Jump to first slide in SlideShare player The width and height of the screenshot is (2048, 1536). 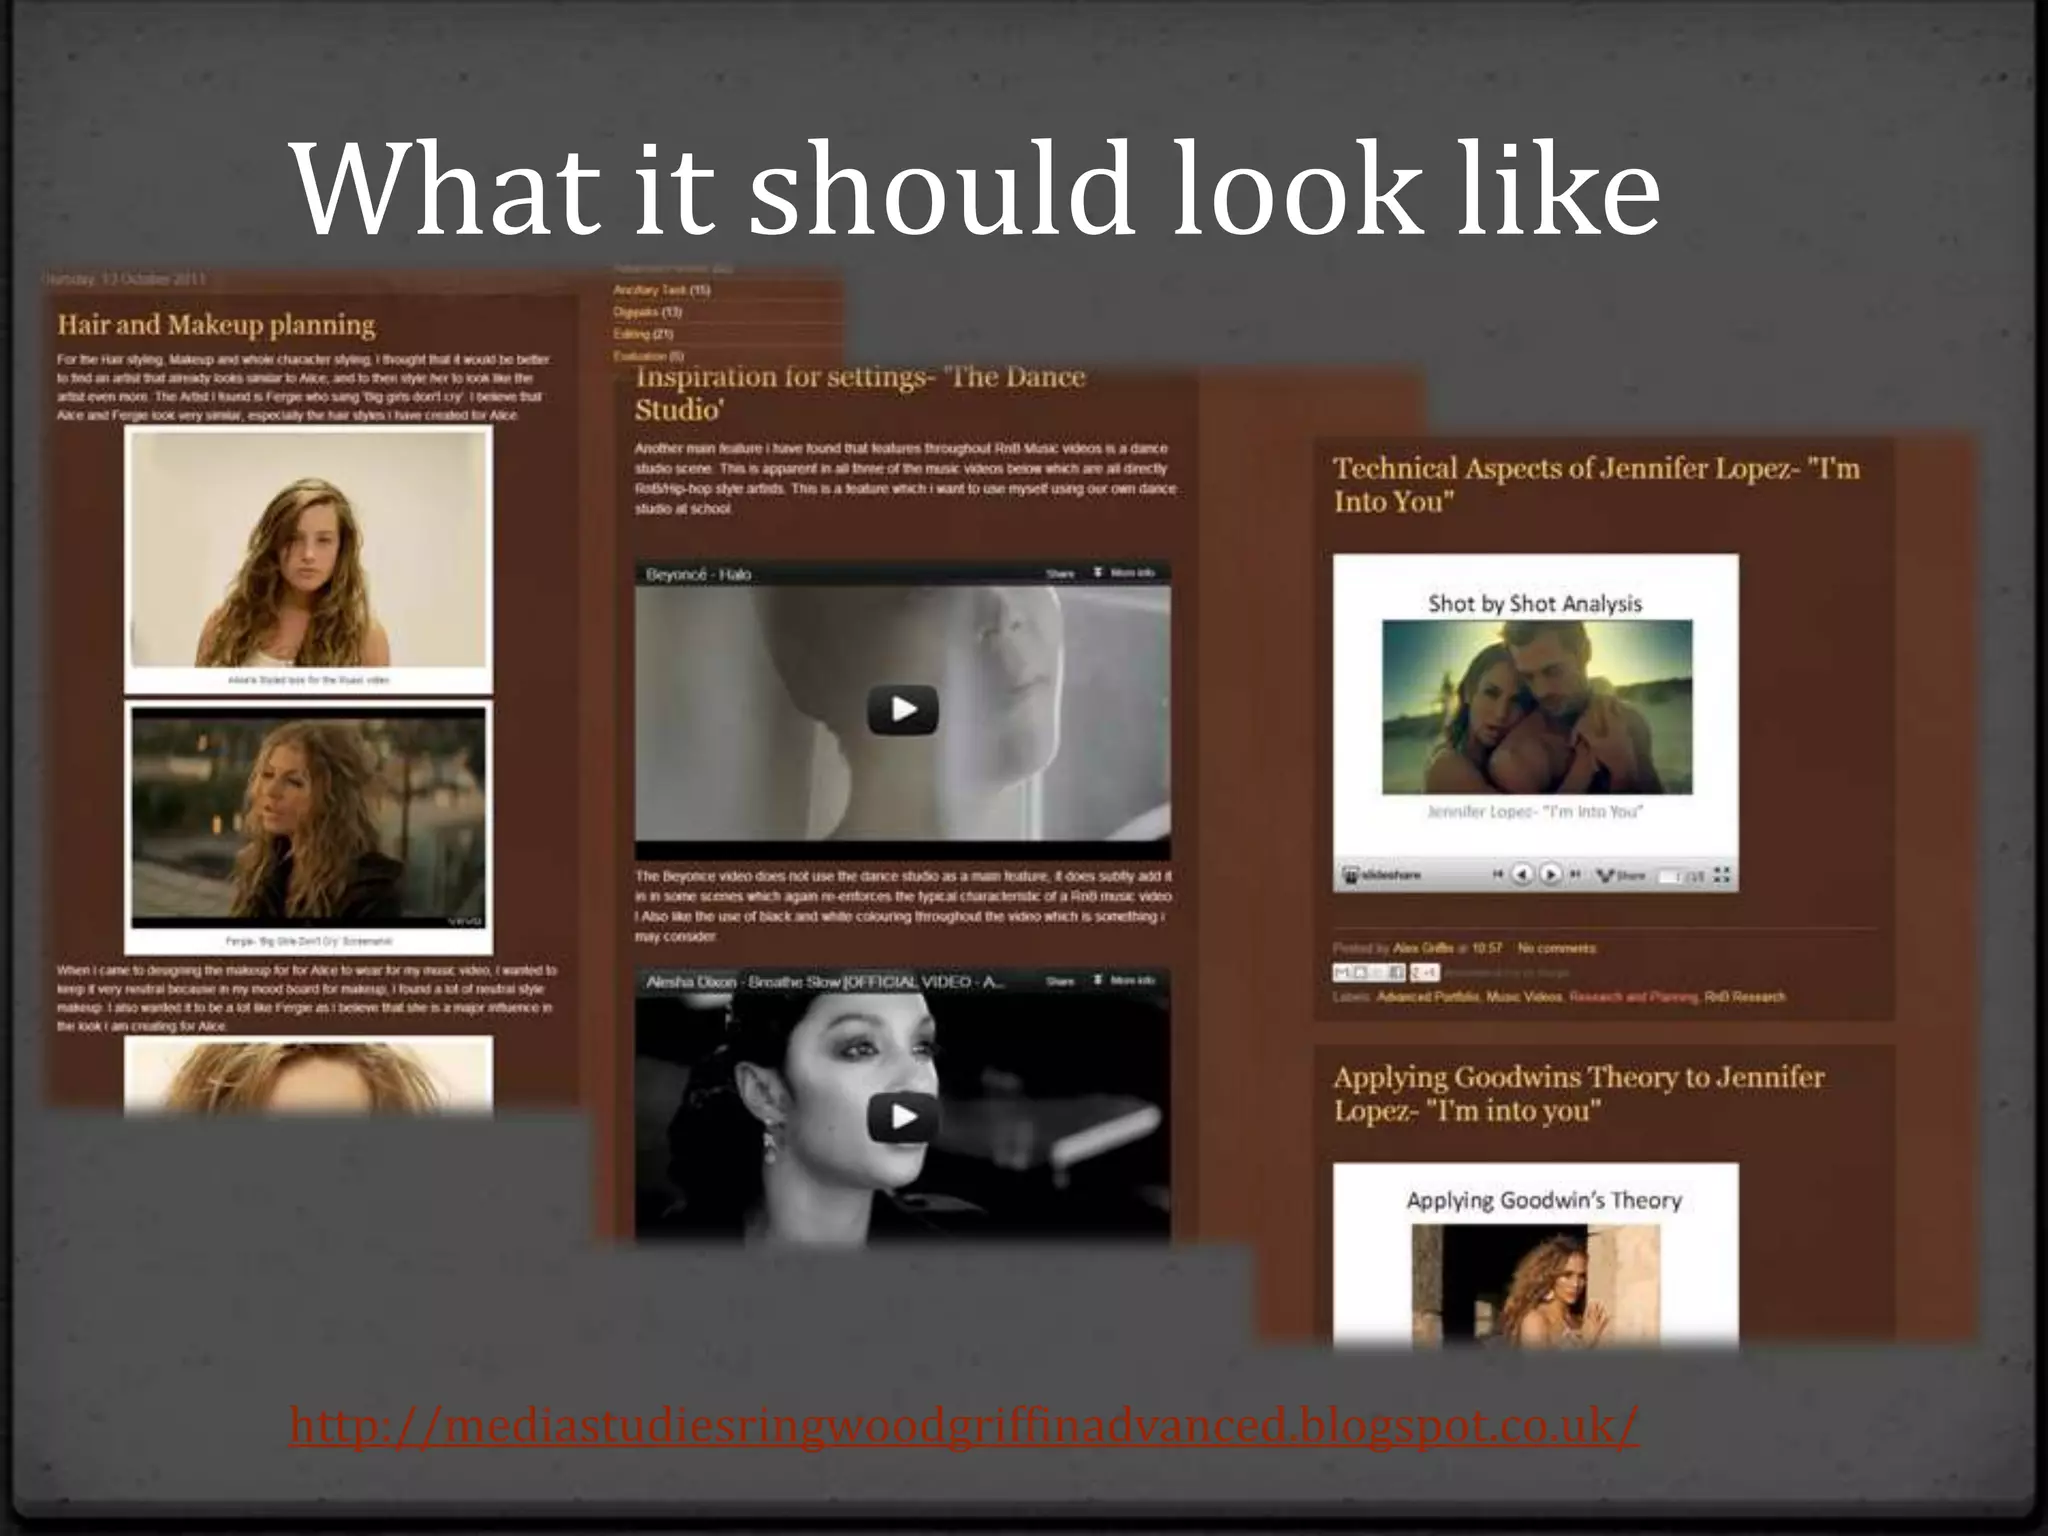coord(1497,874)
